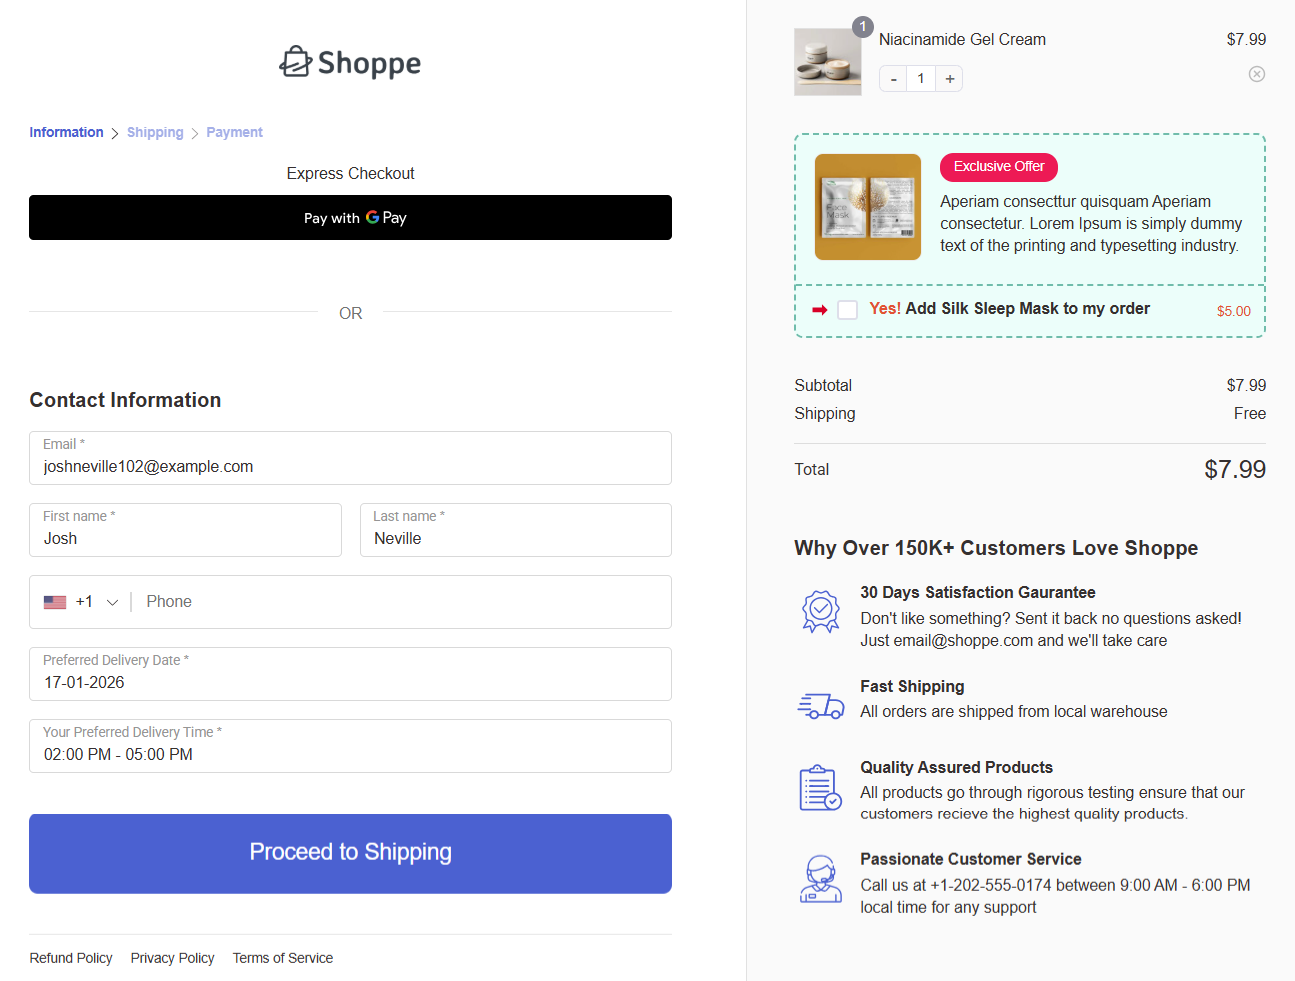Click the US flag icon in the phone field

55,601
